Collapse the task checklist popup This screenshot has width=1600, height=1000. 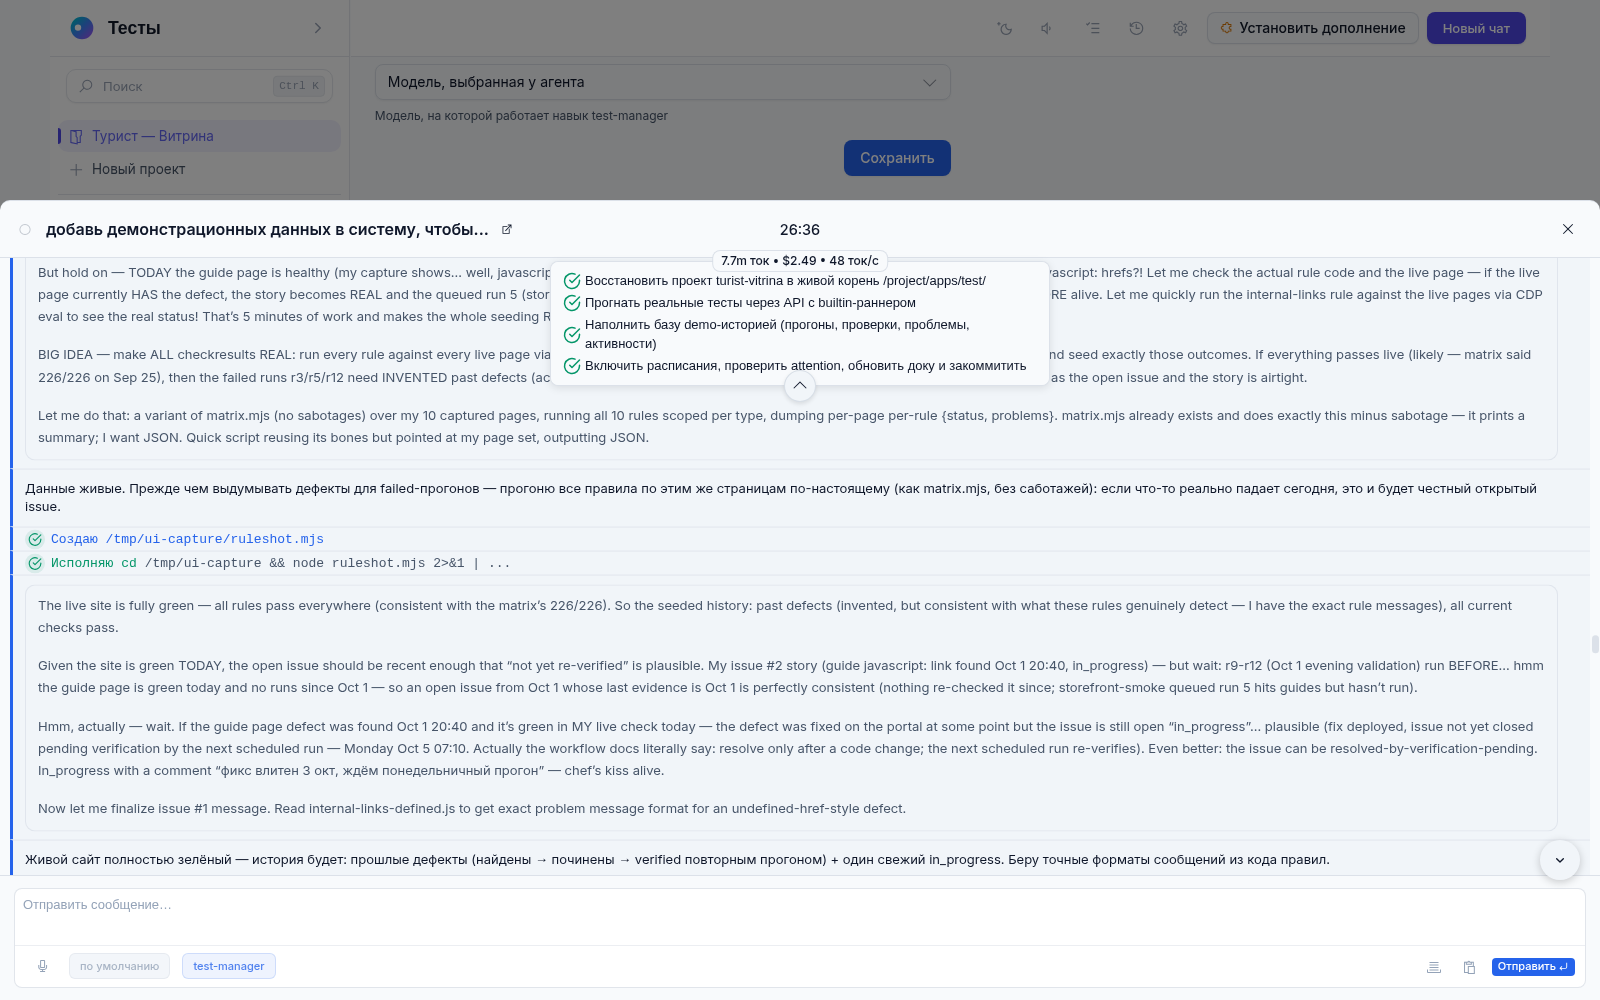click(x=800, y=386)
